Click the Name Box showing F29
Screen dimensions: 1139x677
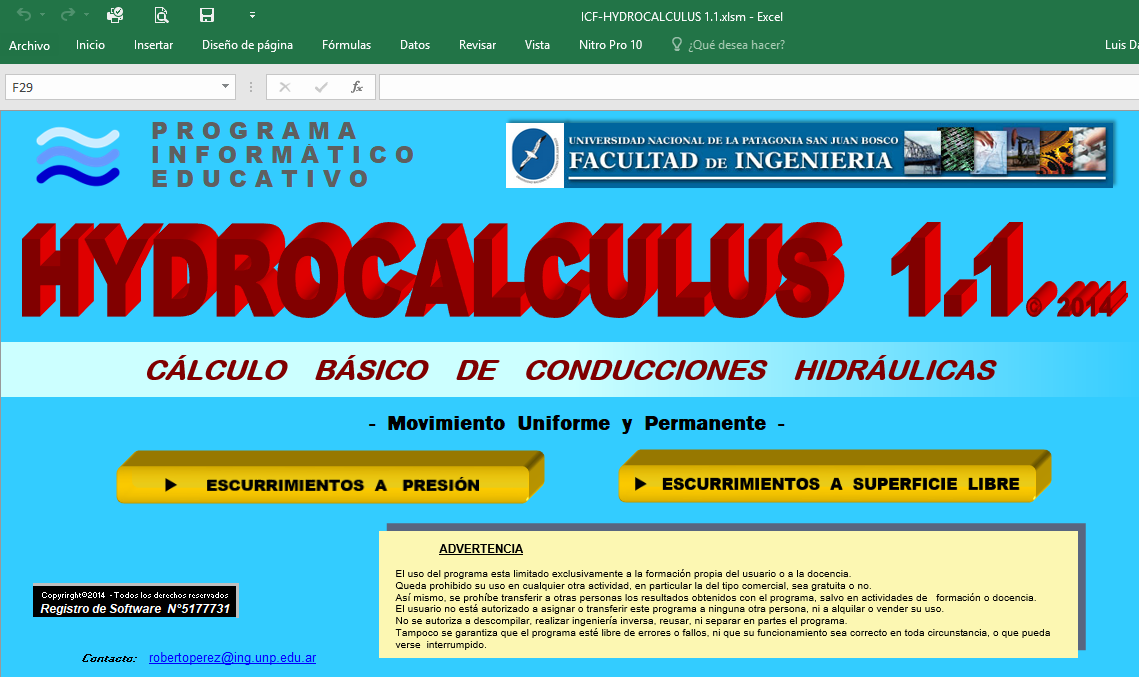click(111, 87)
